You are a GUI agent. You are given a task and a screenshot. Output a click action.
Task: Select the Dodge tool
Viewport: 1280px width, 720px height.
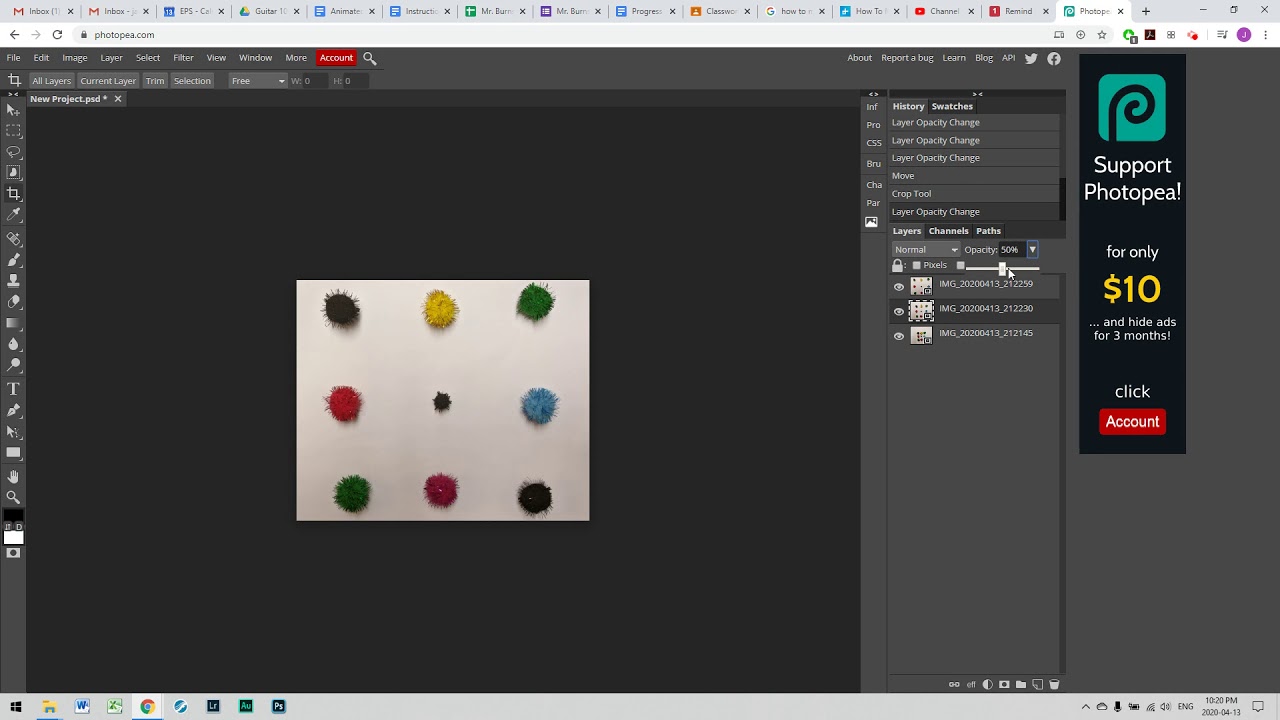tap(13, 365)
